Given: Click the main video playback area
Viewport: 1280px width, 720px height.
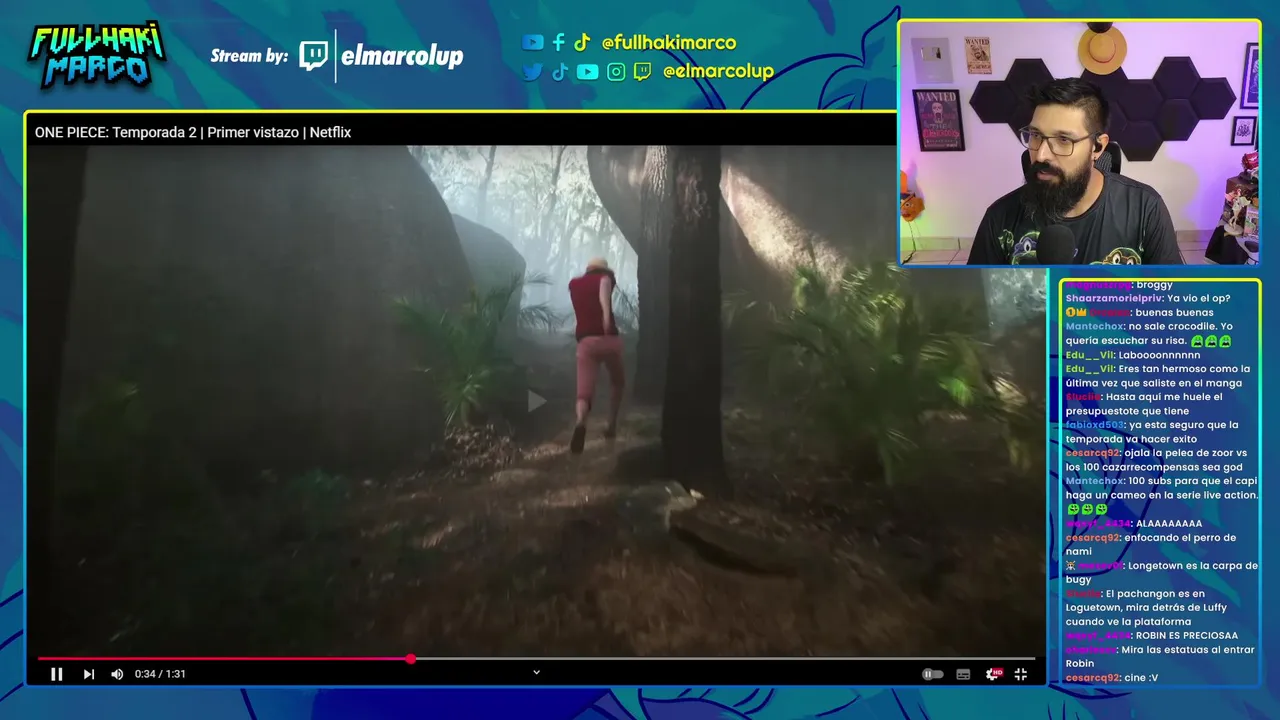Looking at the screenshot, I should tap(536, 400).
